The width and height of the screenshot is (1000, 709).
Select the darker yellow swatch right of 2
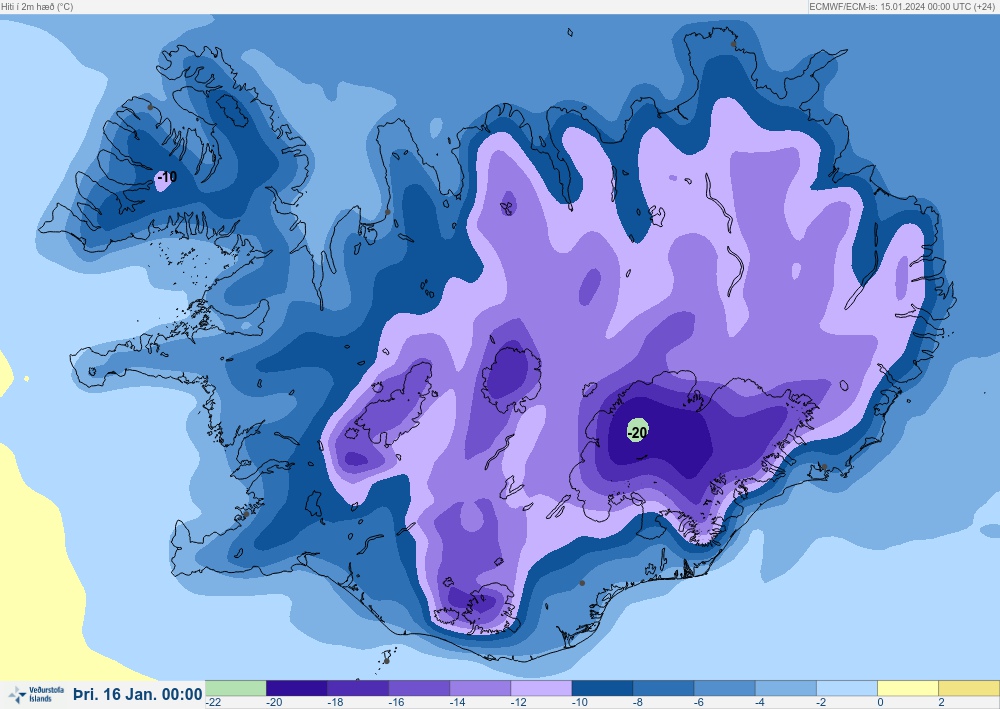click(969, 688)
